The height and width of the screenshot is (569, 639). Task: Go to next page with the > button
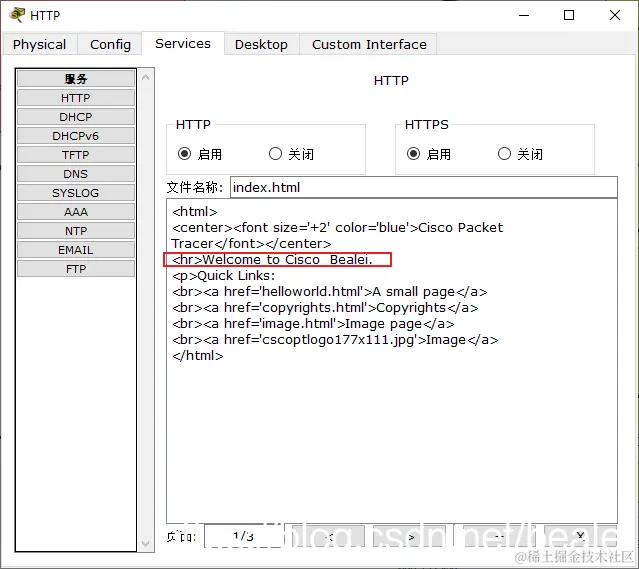tap(412, 536)
